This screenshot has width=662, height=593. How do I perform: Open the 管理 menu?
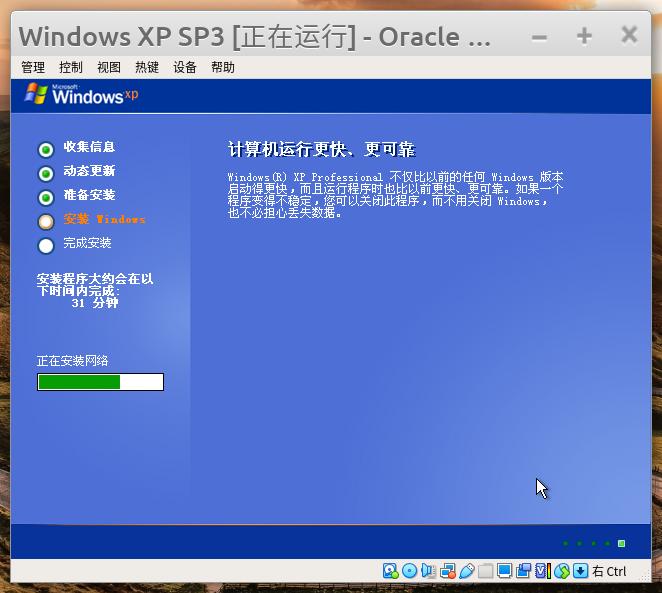[x=33, y=67]
